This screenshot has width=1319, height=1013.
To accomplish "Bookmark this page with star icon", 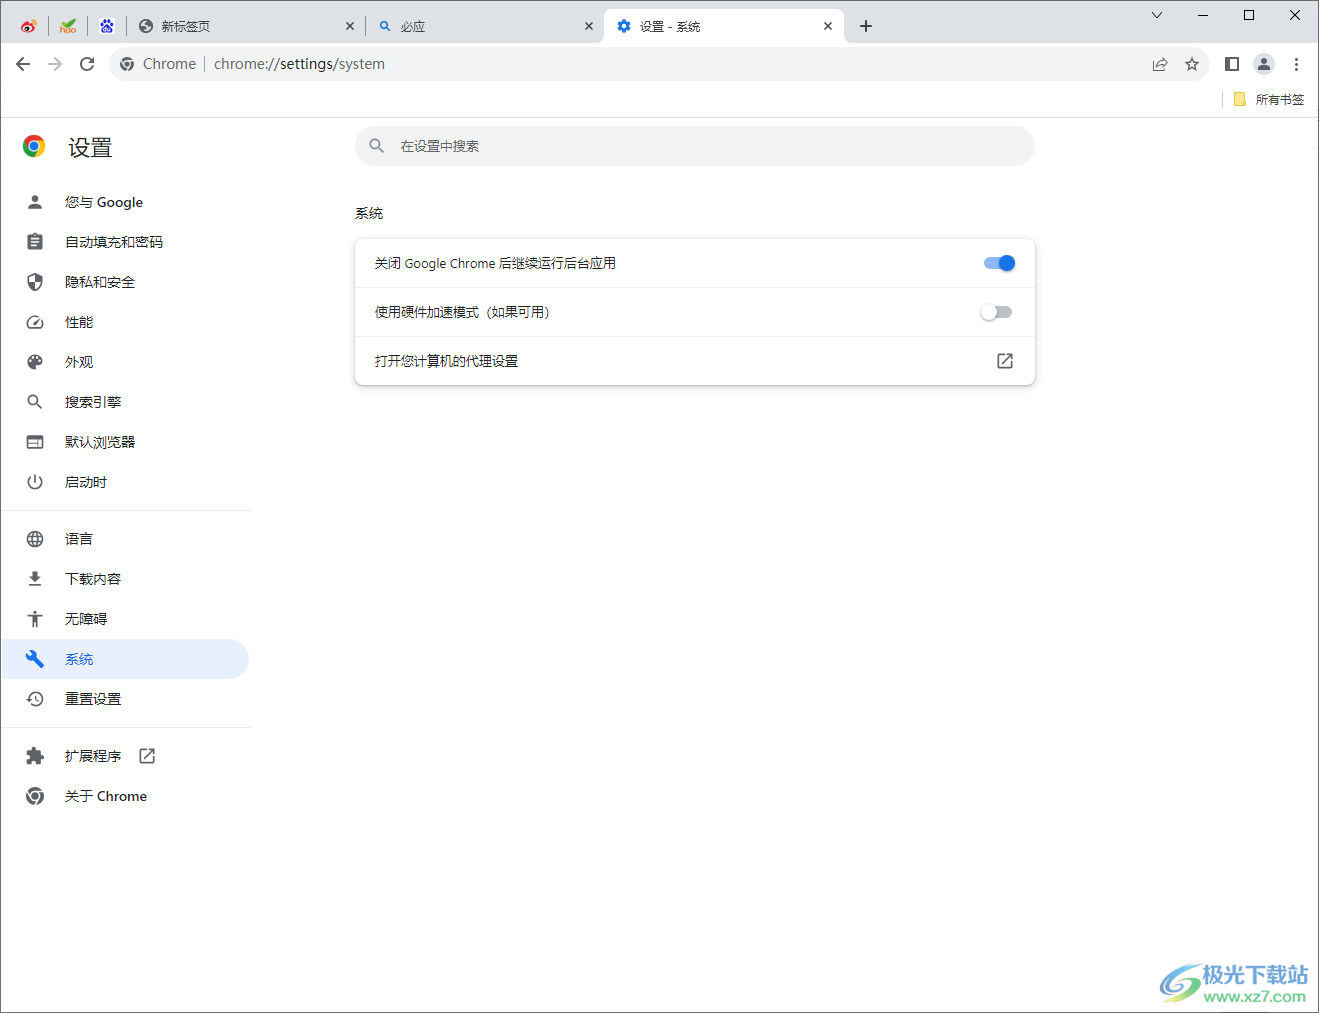I will 1192,64.
